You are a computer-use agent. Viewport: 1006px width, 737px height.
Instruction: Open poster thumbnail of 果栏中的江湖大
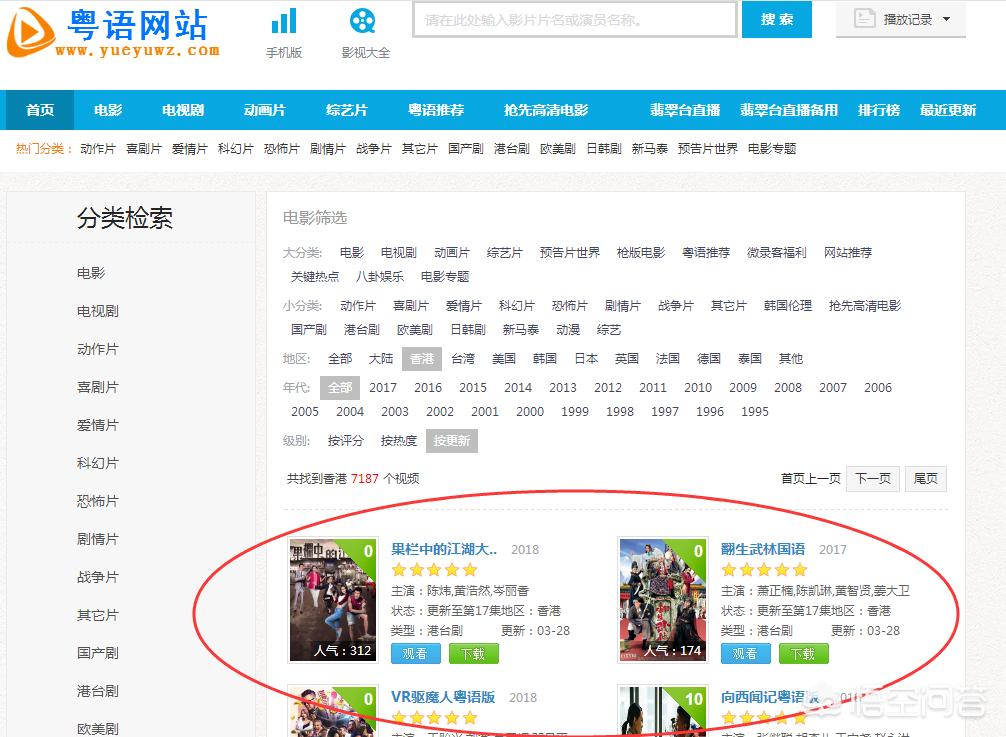[x=332, y=600]
